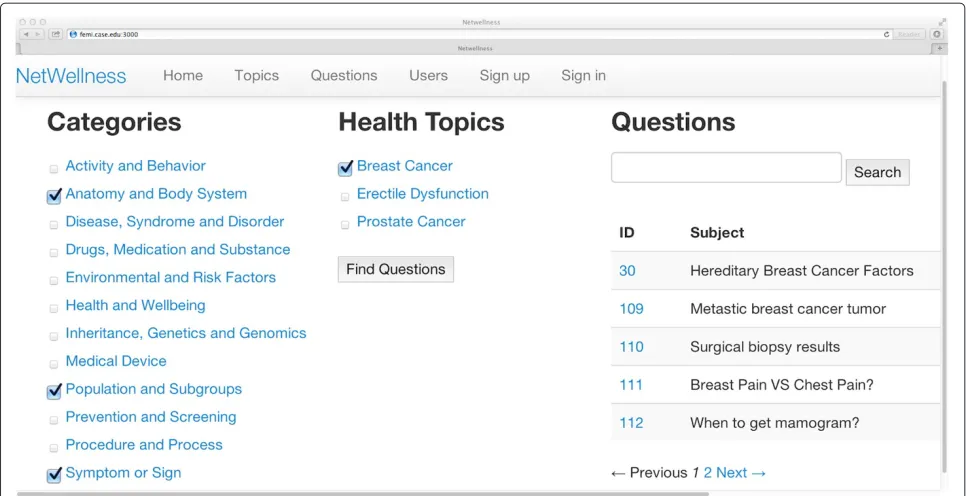Open Drugs, Medication and Substance link
Screen dimensions: 966x496
177,250
